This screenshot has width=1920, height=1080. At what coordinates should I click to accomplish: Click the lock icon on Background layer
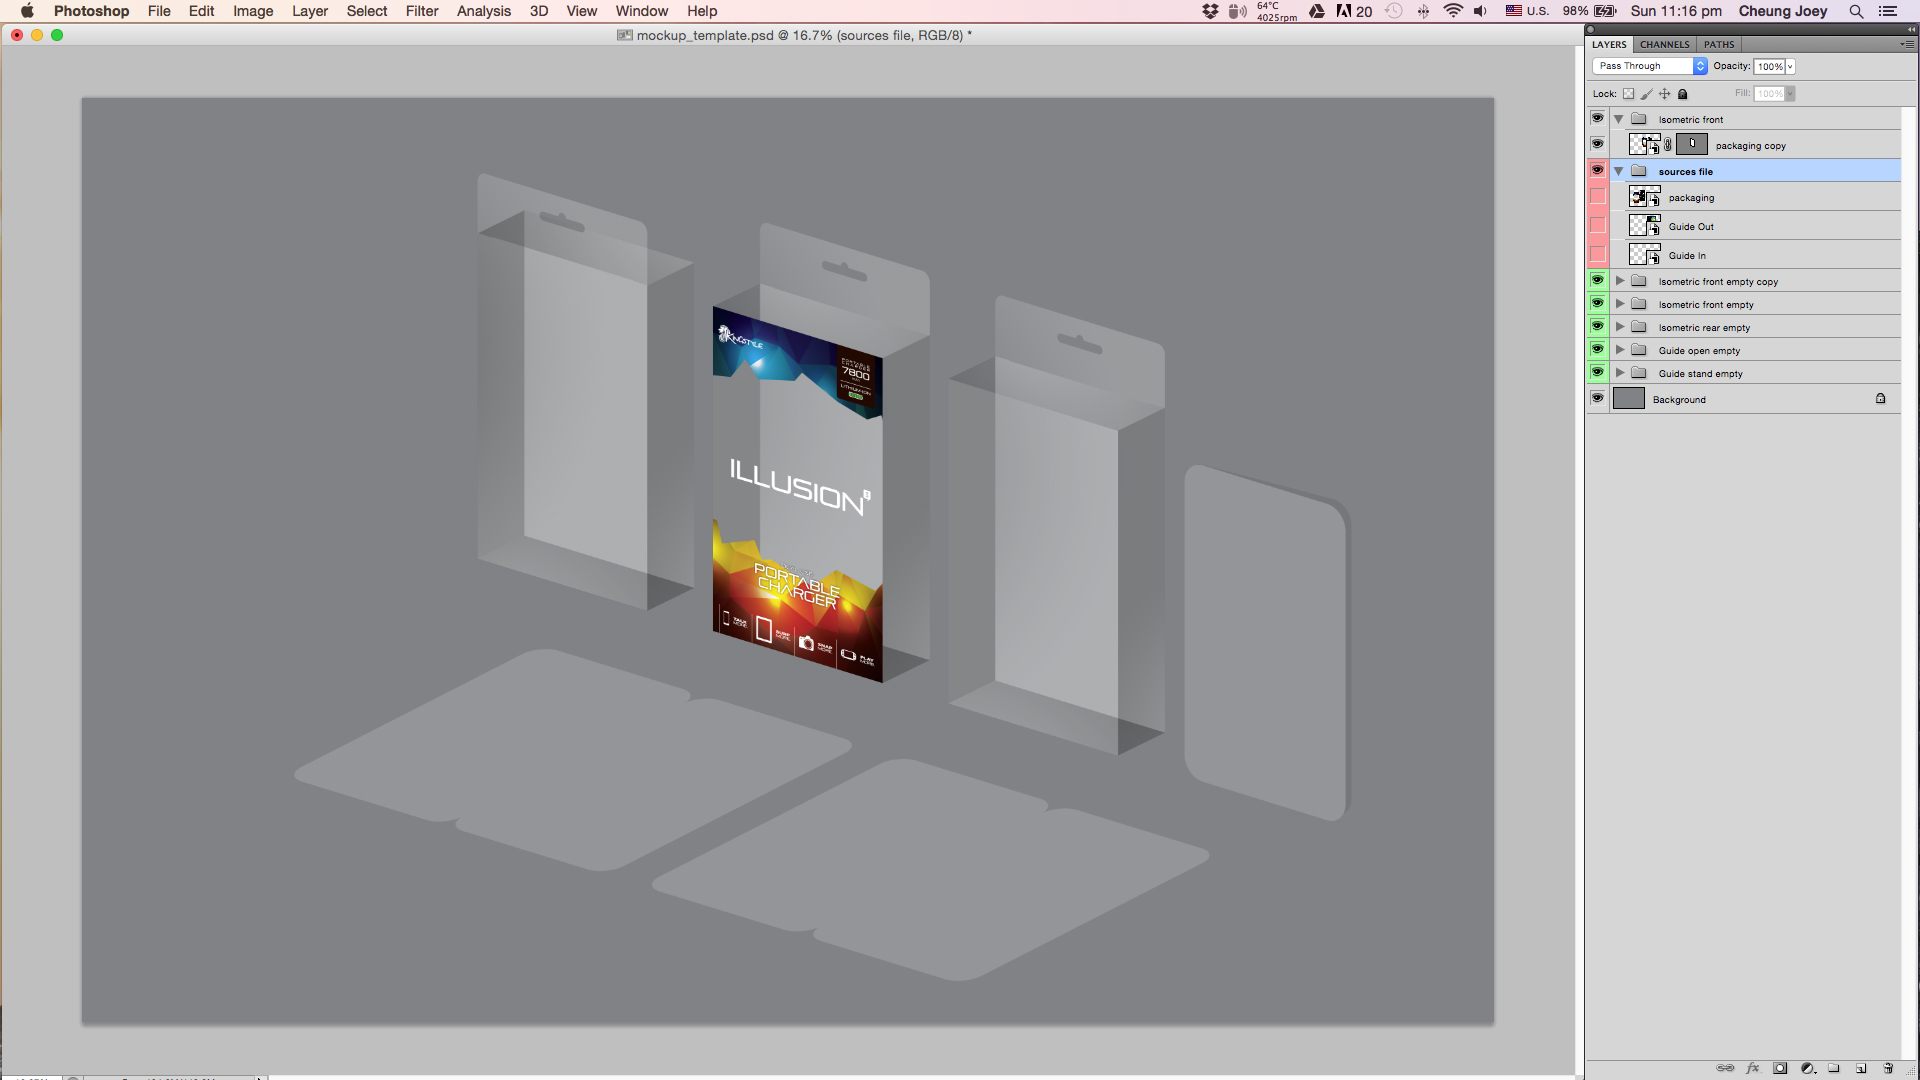[x=1880, y=398]
